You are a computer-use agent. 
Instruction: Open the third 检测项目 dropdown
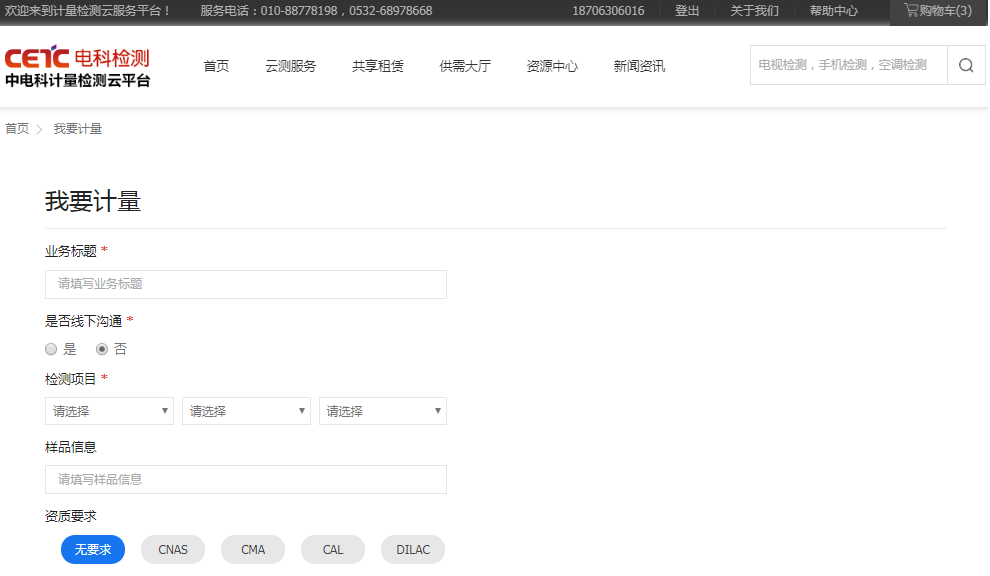click(383, 411)
